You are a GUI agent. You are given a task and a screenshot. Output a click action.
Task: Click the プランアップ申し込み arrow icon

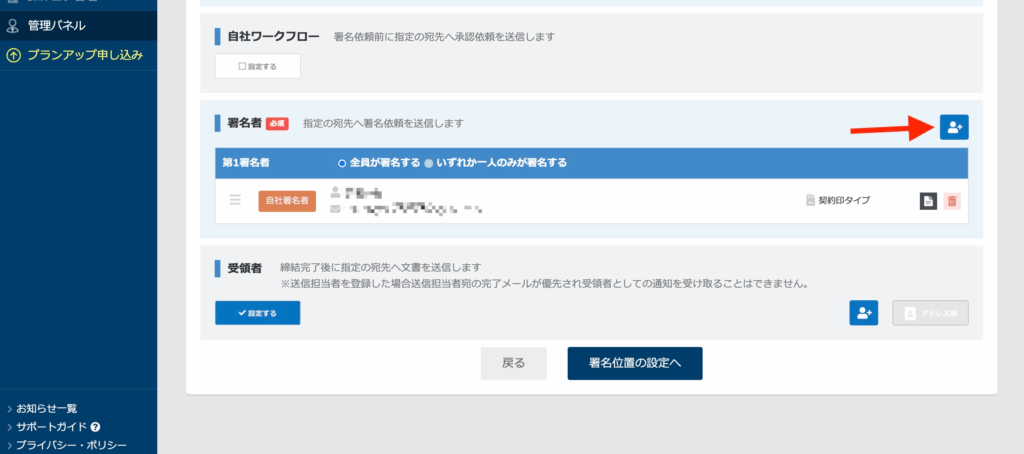pyautogui.click(x=13, y=56)
